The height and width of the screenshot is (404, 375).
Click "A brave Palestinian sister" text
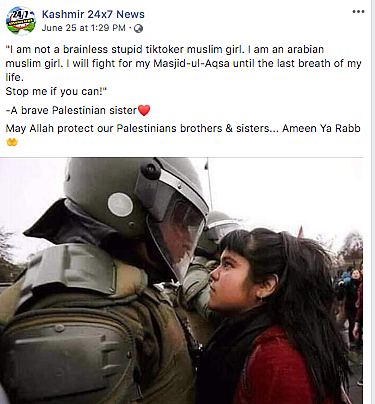74,110
